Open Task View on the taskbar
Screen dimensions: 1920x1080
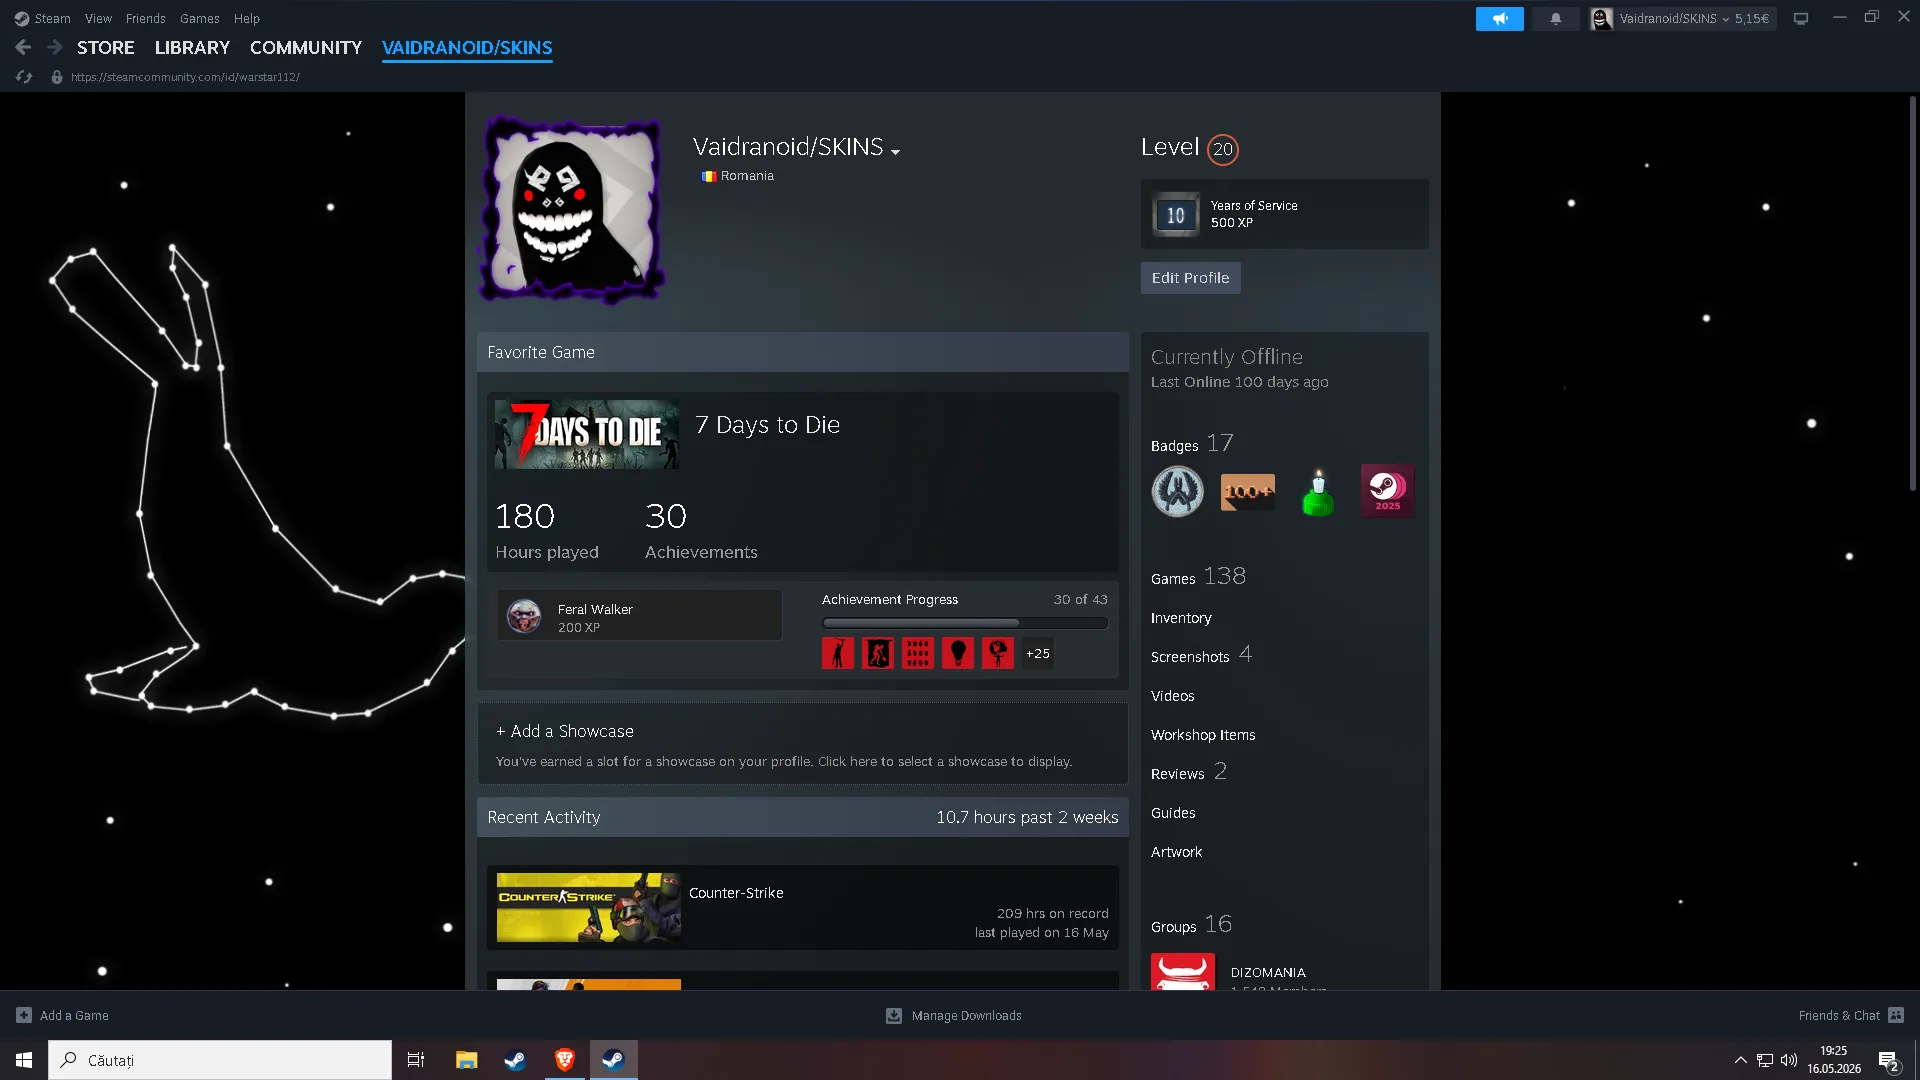(416, 1060)
